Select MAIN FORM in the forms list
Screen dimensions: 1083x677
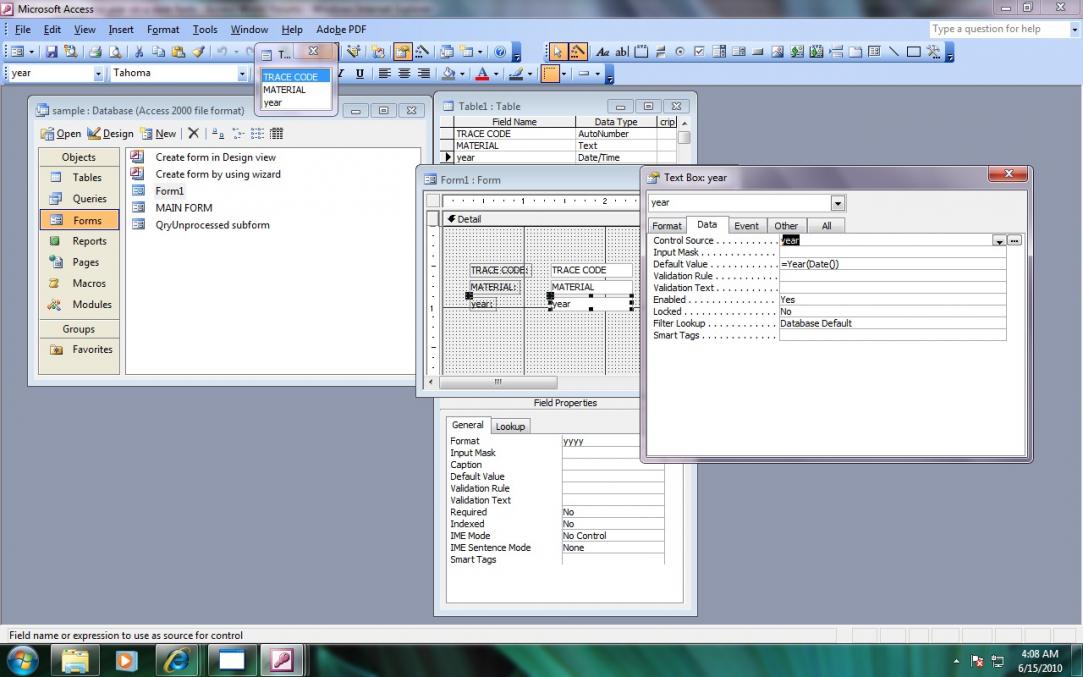pos(184,208)
